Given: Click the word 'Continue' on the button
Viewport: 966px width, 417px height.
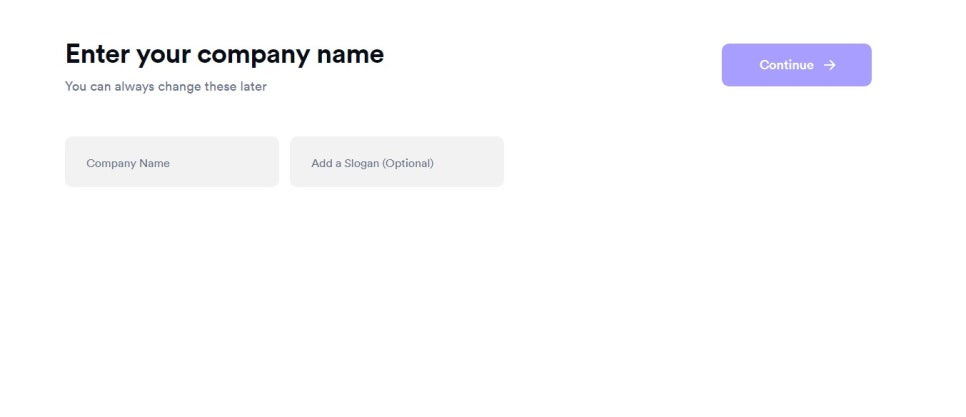Looking at the screenshot, I should (786, 65).
